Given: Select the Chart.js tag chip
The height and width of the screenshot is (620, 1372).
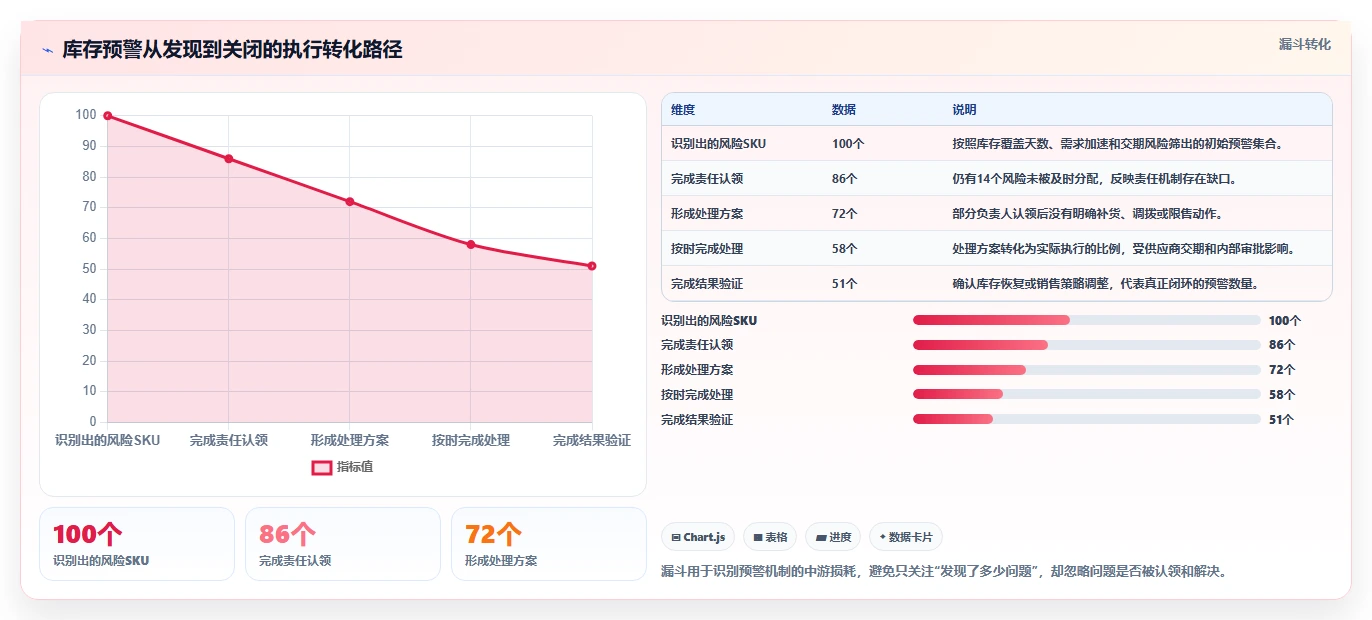Looking at the screenshot, I should [697, 537].
